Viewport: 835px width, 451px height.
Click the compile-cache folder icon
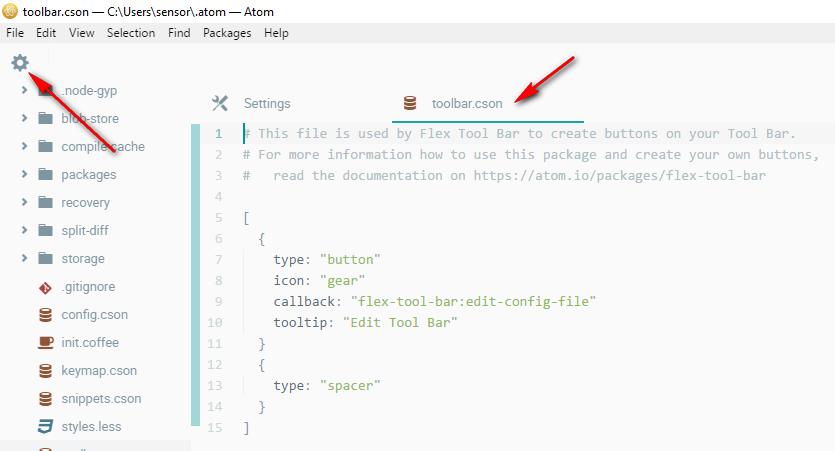[x=46, y=146]
